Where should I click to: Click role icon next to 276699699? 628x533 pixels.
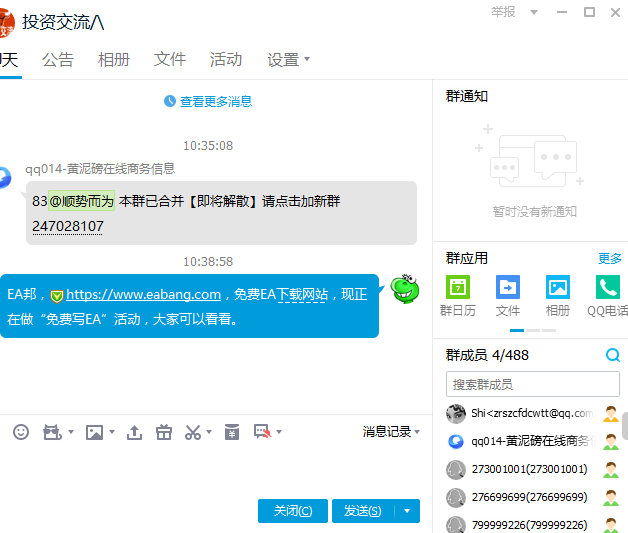coord(611,497)
